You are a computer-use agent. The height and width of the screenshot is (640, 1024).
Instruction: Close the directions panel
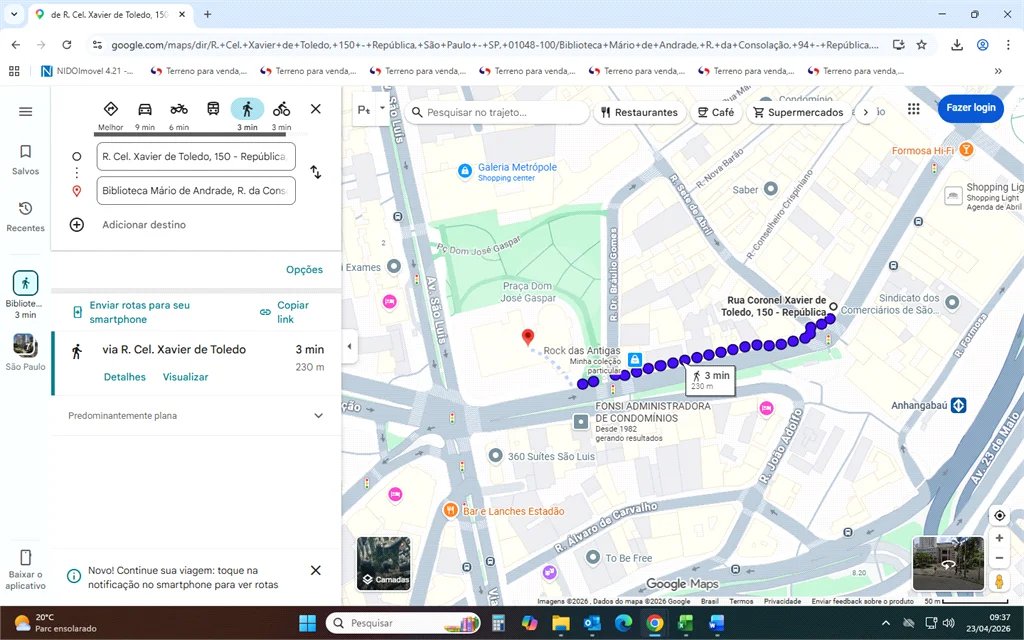(x=315, y=109)
